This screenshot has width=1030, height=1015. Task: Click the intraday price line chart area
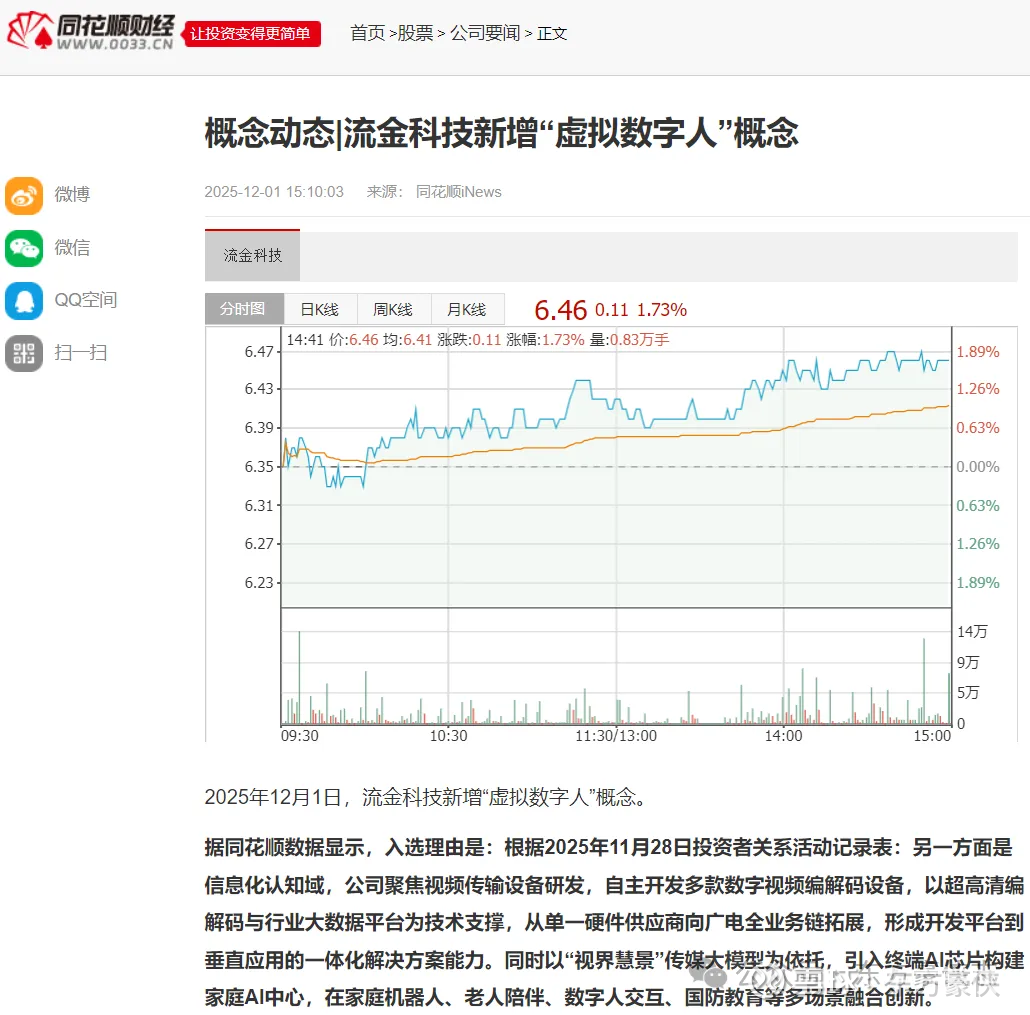(x=616, y=467)
